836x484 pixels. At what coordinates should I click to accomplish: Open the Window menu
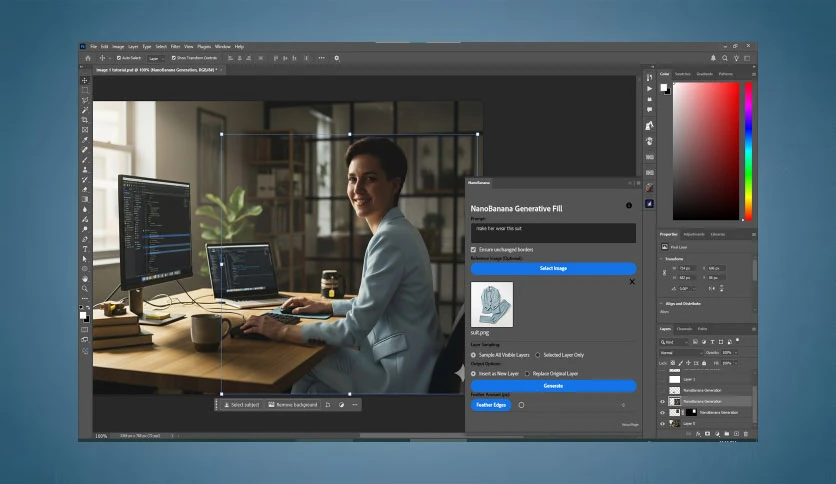[x=222, y=46]
